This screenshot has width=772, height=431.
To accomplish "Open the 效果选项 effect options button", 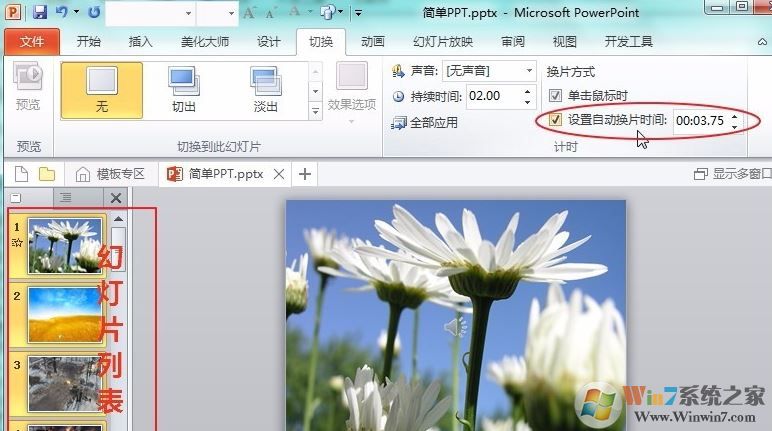I will click(352, 91).
